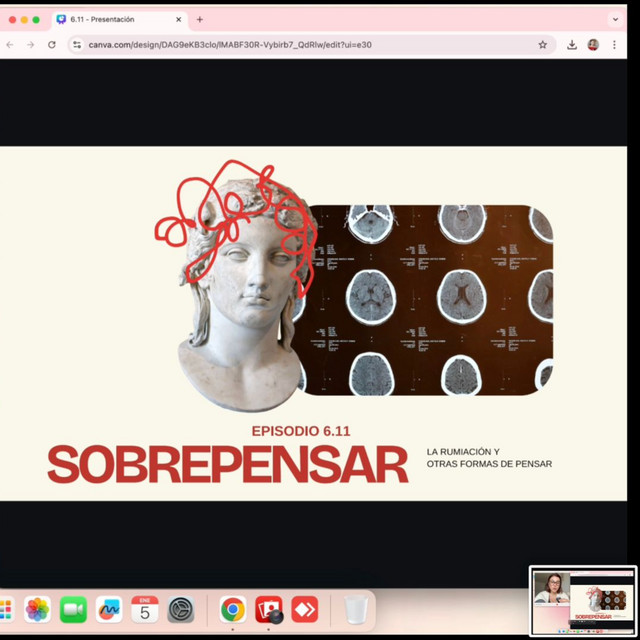640x640 pixels.
Task: Open Chrome downloads icon
Action: (572, 45)
